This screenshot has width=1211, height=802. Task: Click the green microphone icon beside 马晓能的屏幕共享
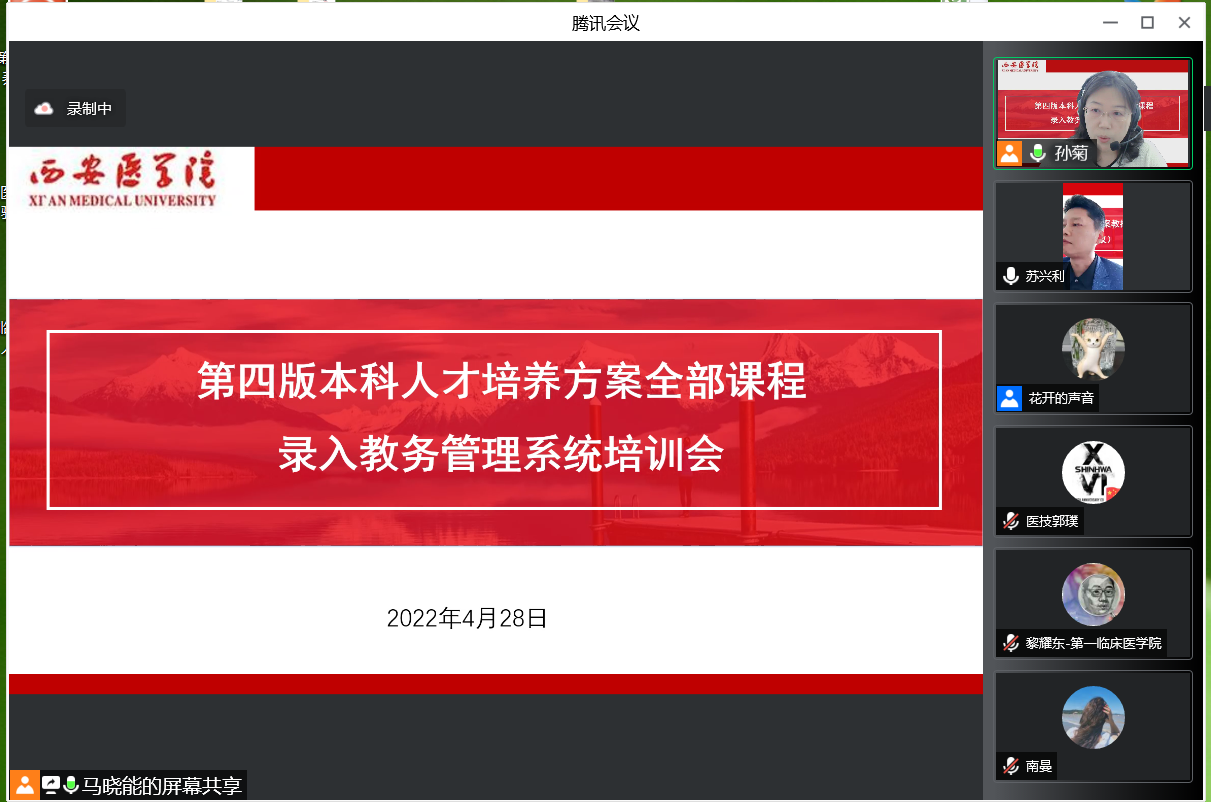tap(71, 785)
